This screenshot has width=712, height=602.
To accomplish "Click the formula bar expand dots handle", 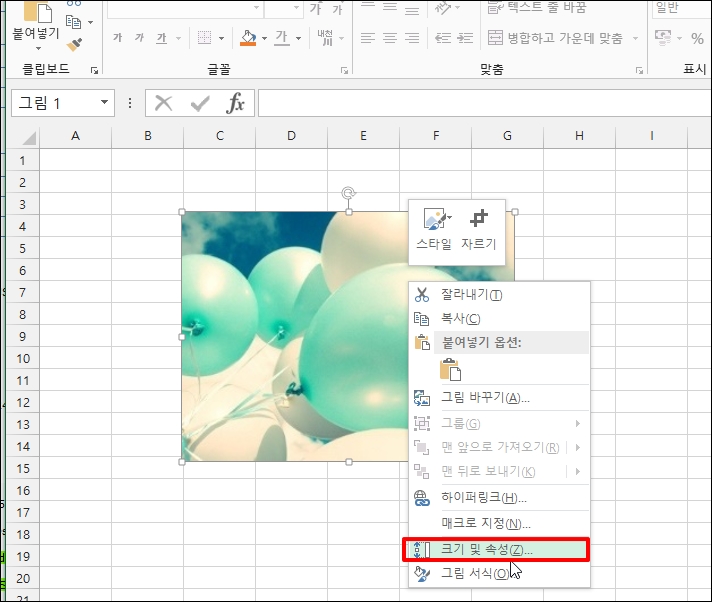I will 130,103.
